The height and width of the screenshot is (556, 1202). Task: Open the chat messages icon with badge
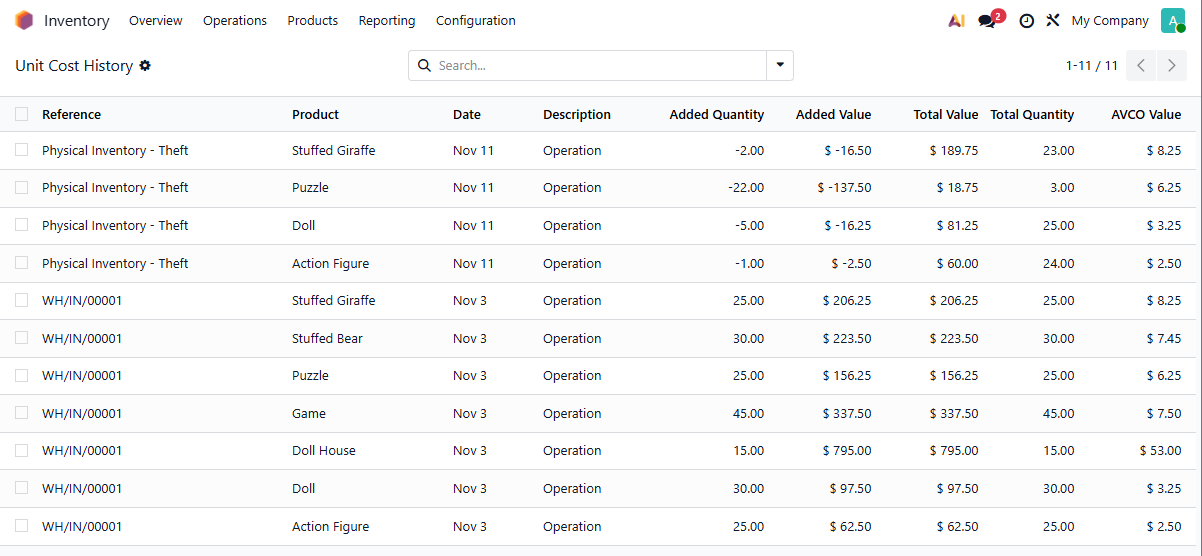(987, 21)
